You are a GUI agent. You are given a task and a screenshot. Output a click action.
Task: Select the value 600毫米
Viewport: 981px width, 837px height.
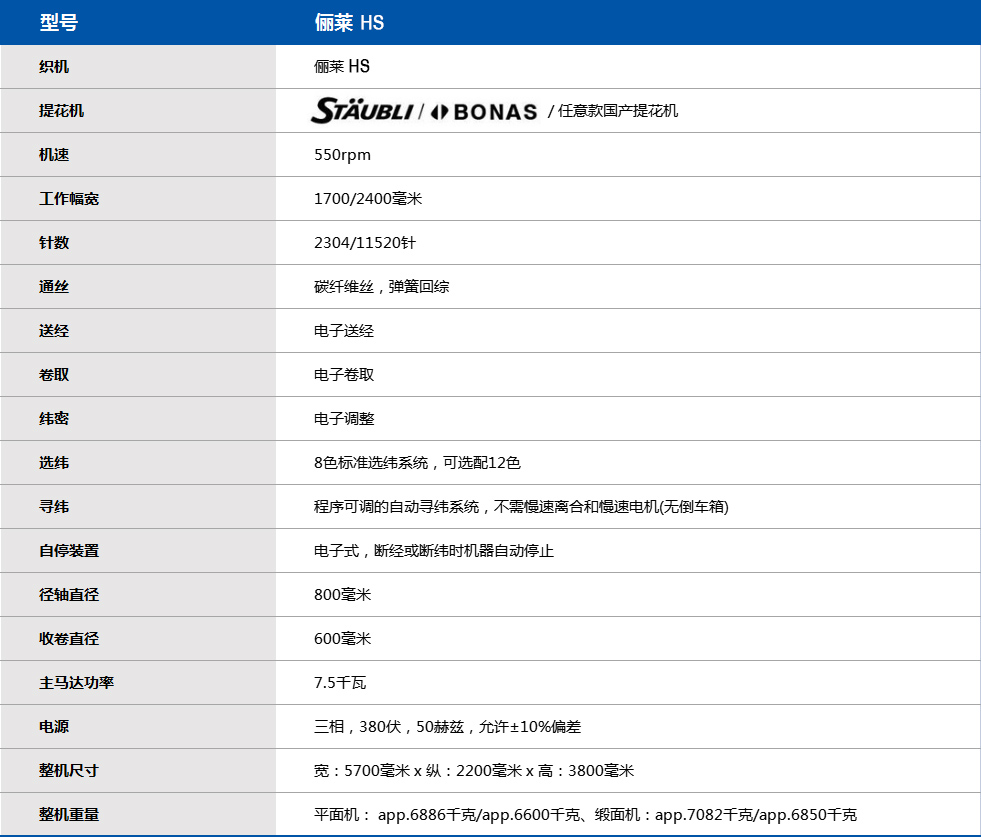point(342,639)
